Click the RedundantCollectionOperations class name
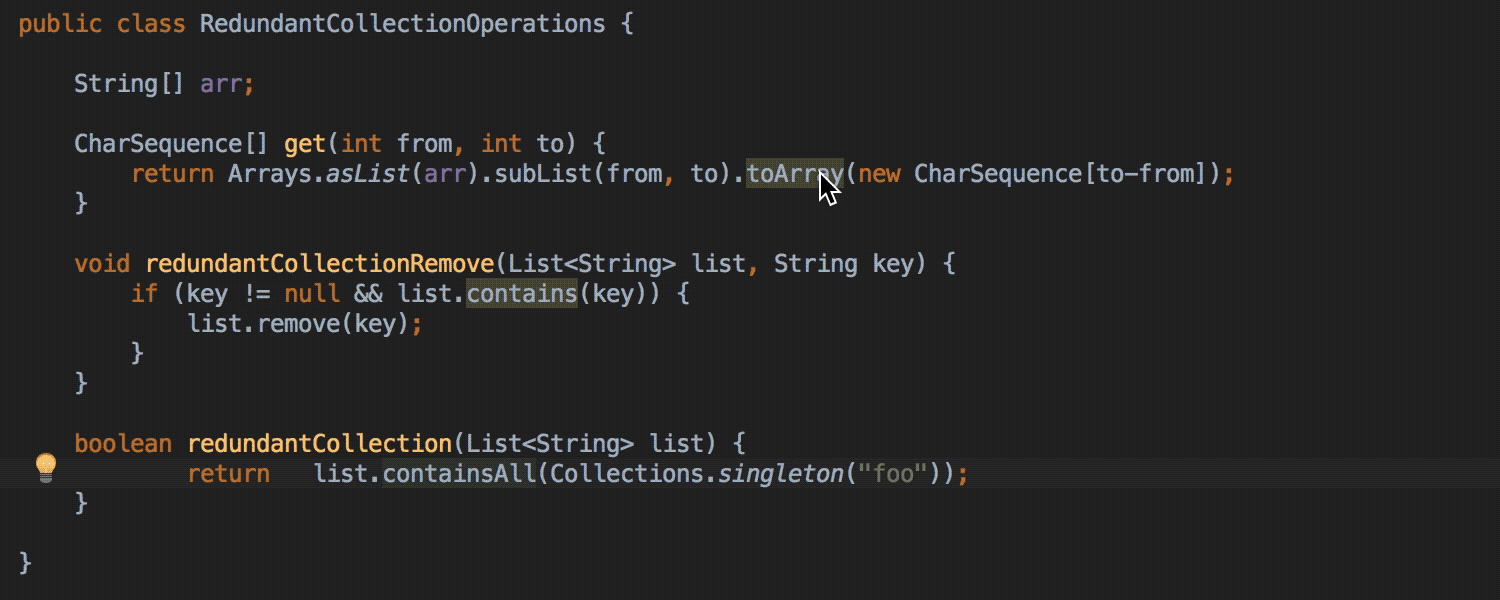 pos(402,24)
